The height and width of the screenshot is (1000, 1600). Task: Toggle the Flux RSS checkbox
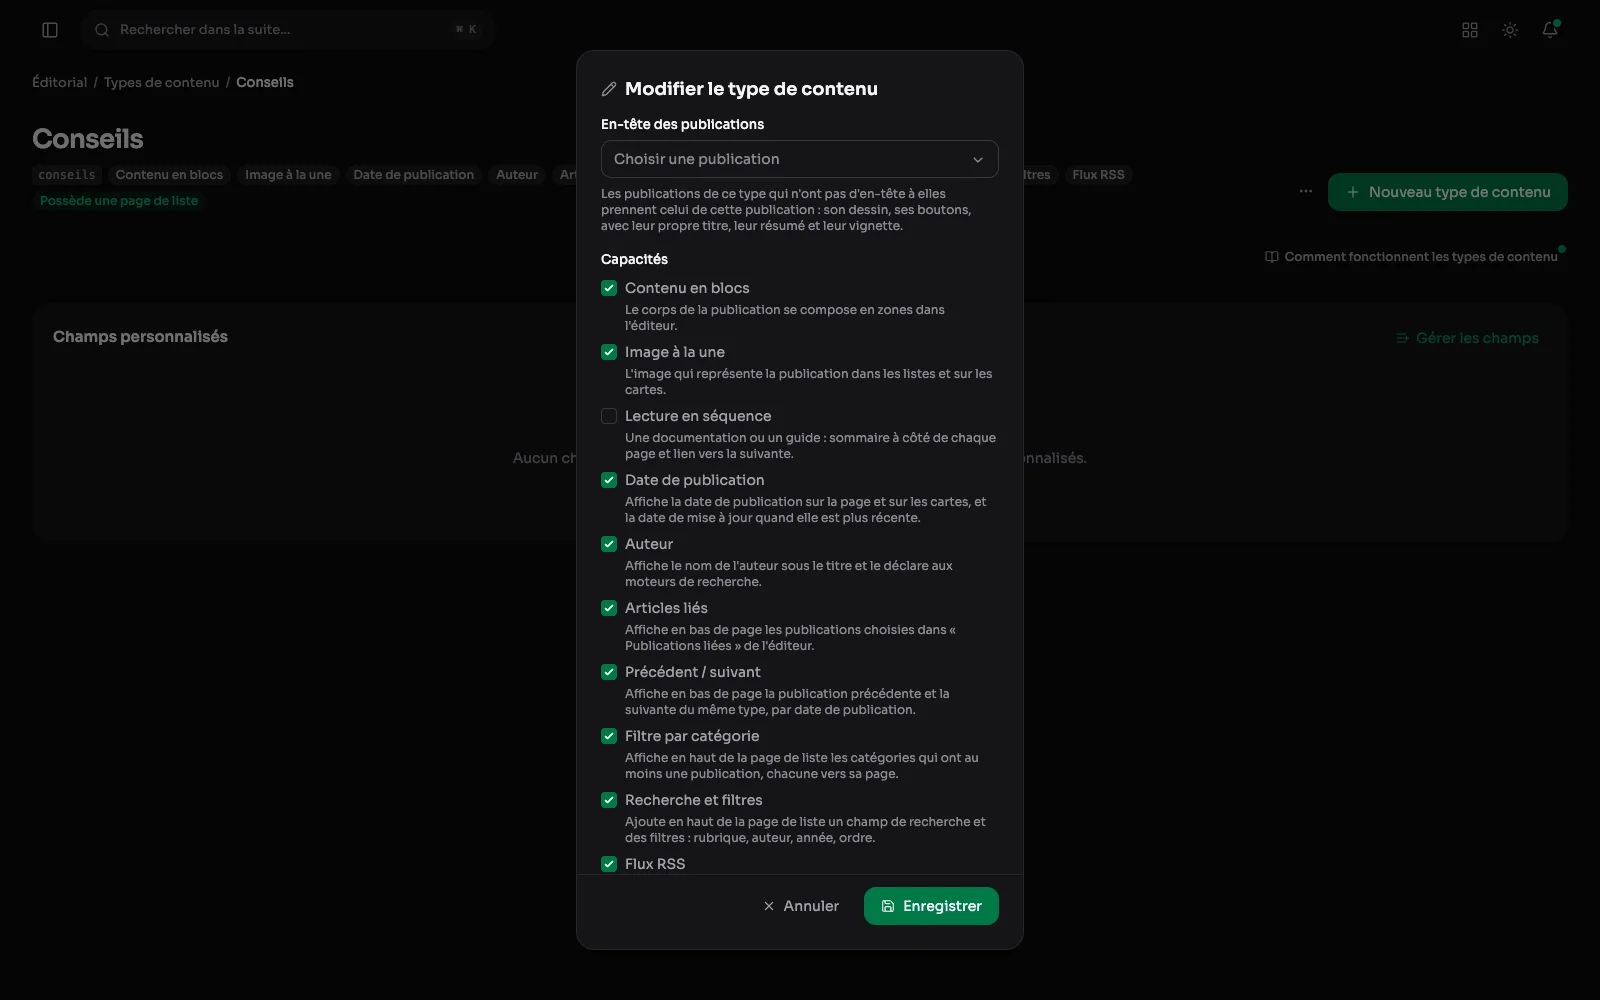tap(609, 864)
